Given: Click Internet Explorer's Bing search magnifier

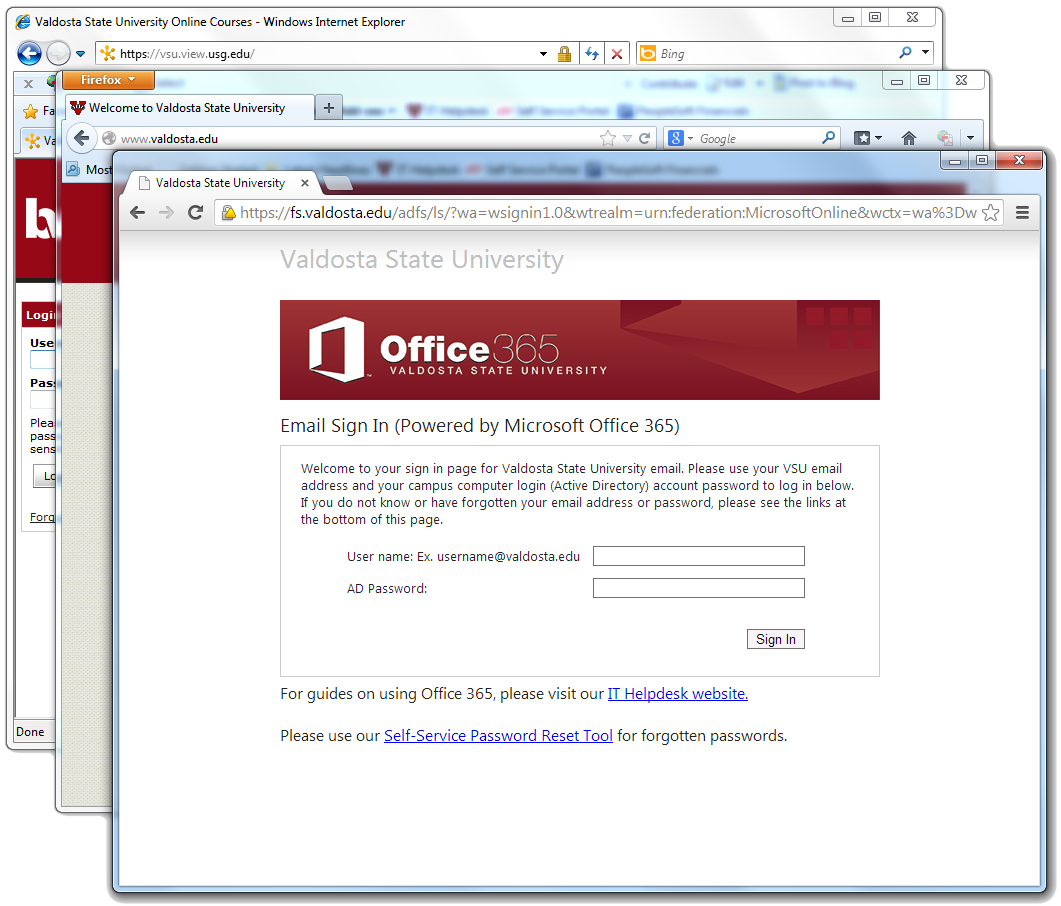Looking at the screenshot, I should (905, 53).
